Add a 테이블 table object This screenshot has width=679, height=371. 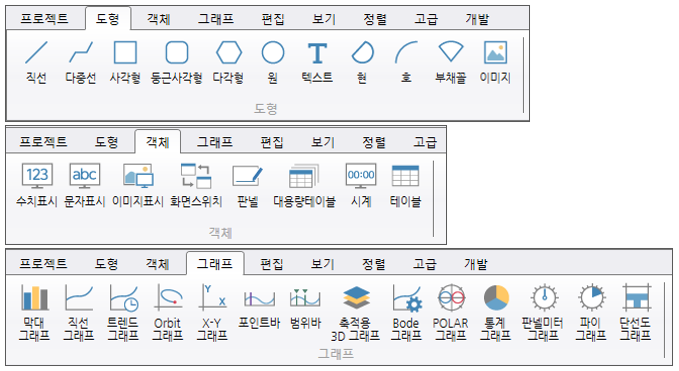[405, 185]
